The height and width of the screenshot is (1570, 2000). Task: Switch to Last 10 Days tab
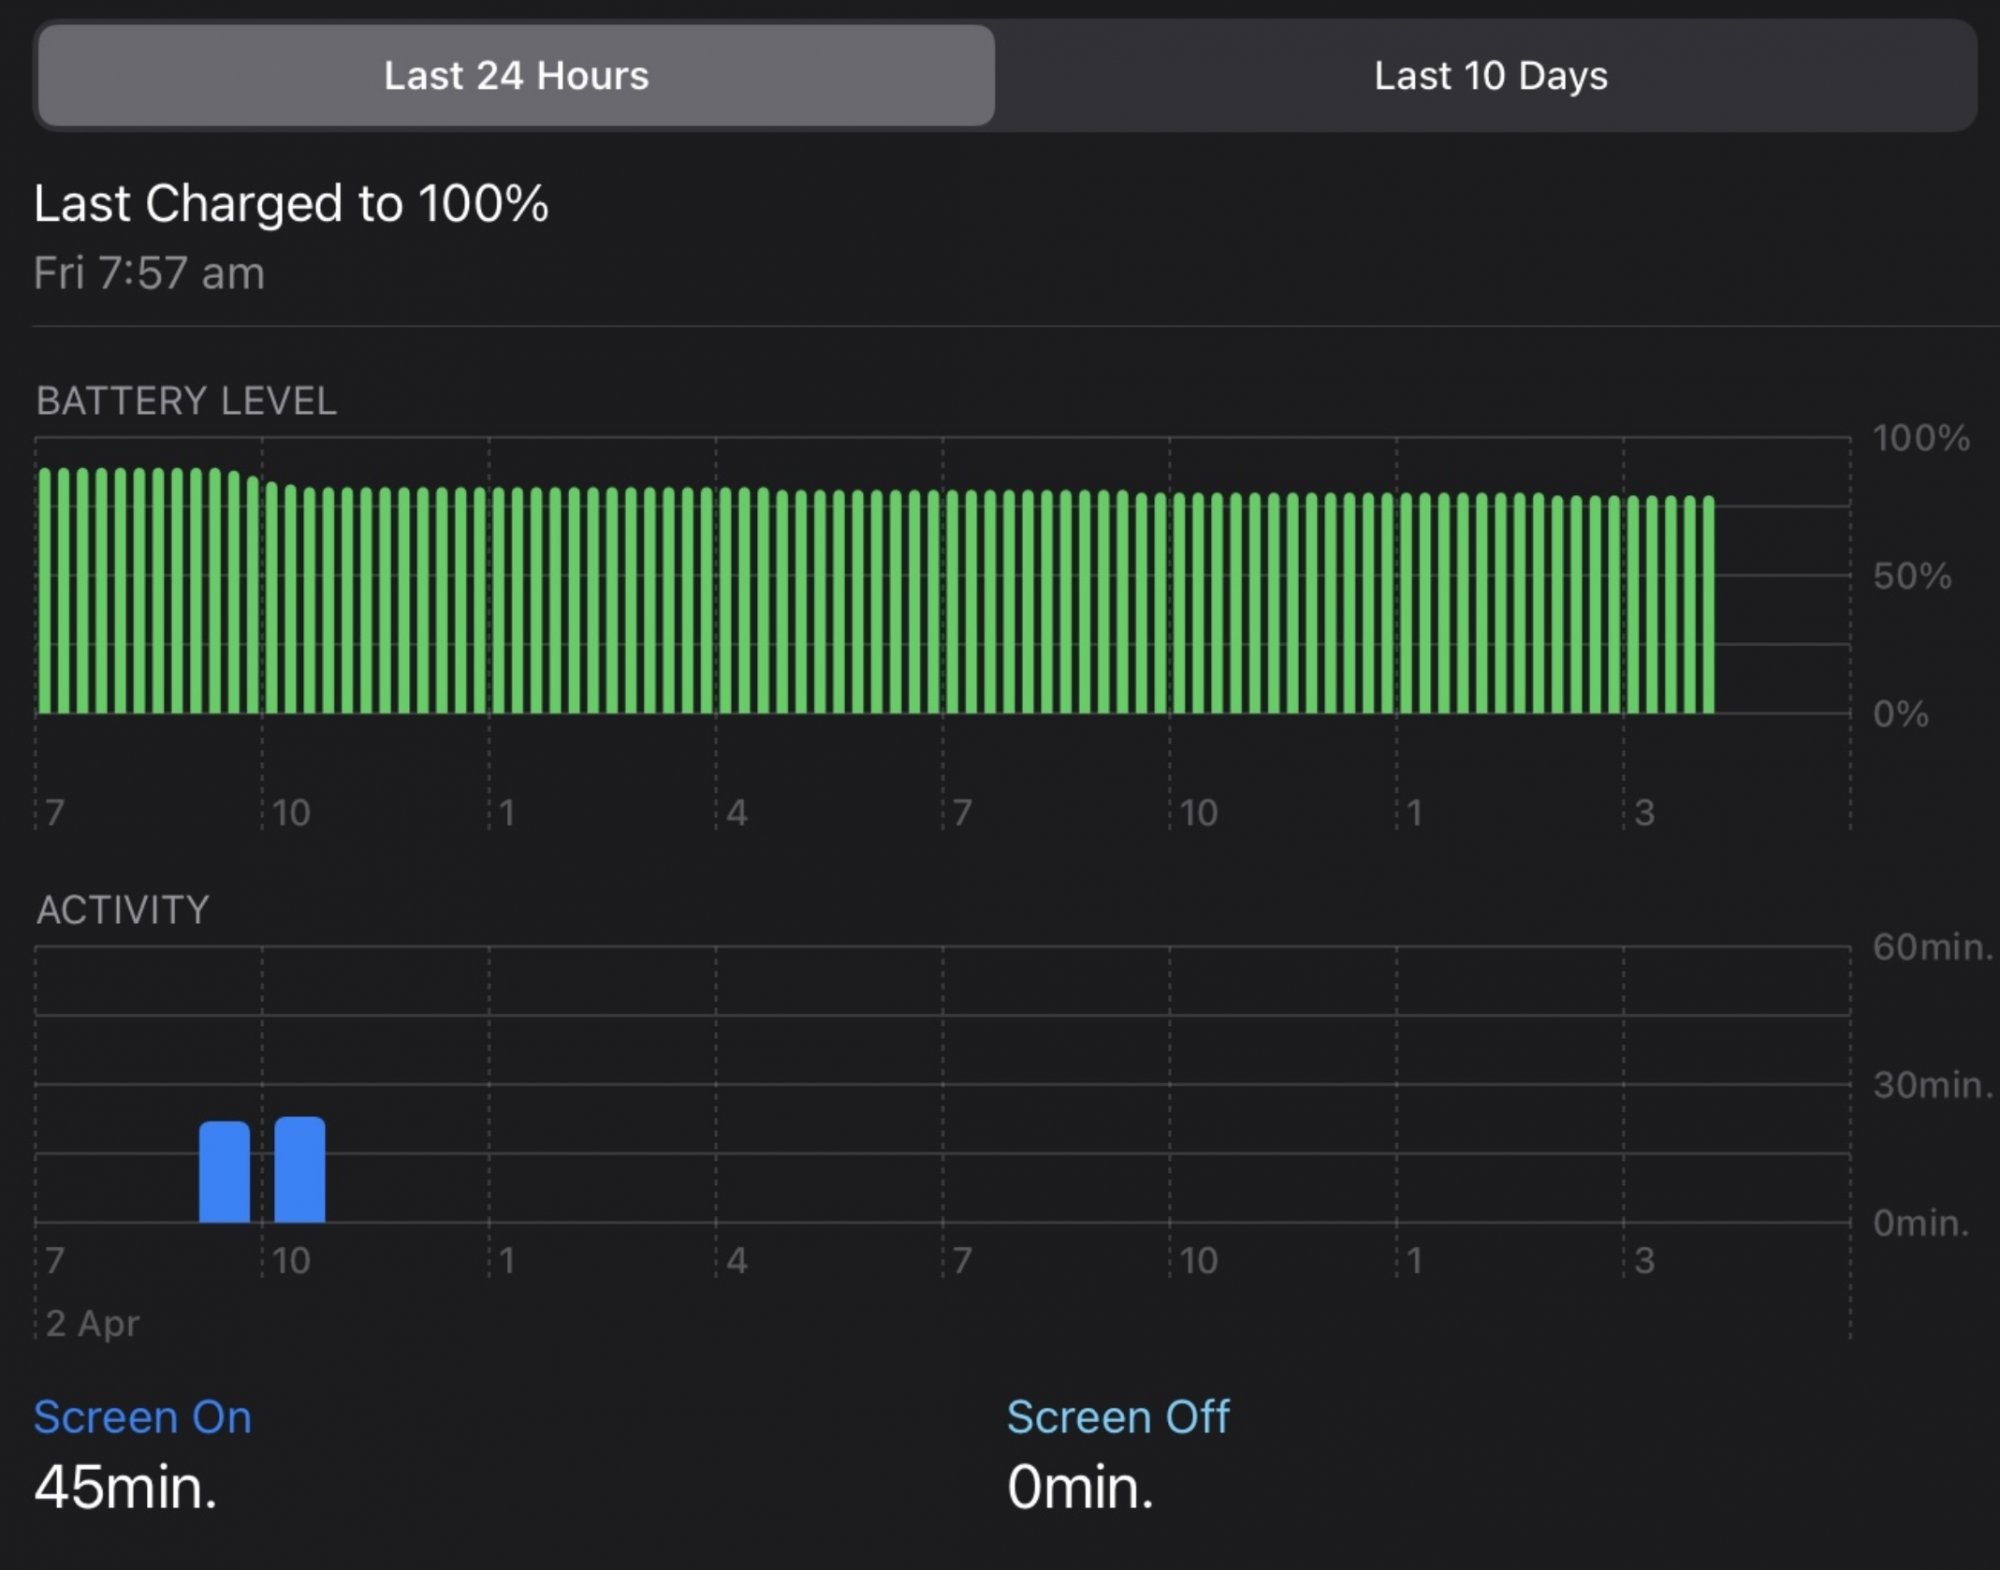1489,76
